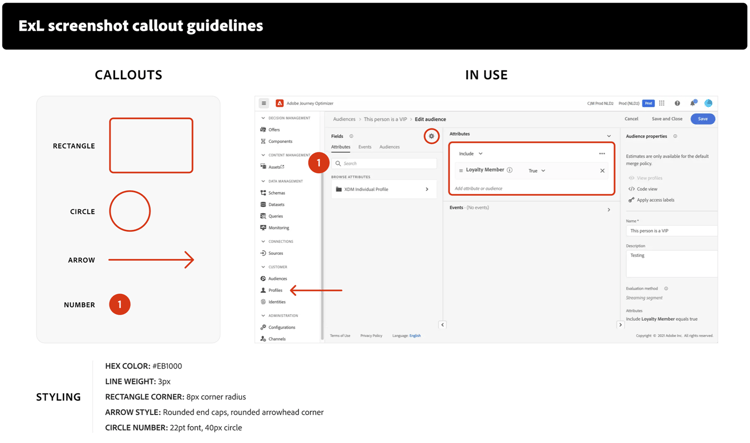Click the Loyalty Member info icon
The image size is (750, 443).
click(510, 170)
